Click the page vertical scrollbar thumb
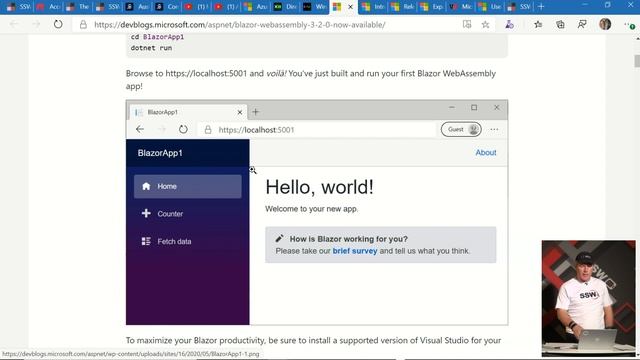This screenshot has height=360, width=640. click(637, 61)
